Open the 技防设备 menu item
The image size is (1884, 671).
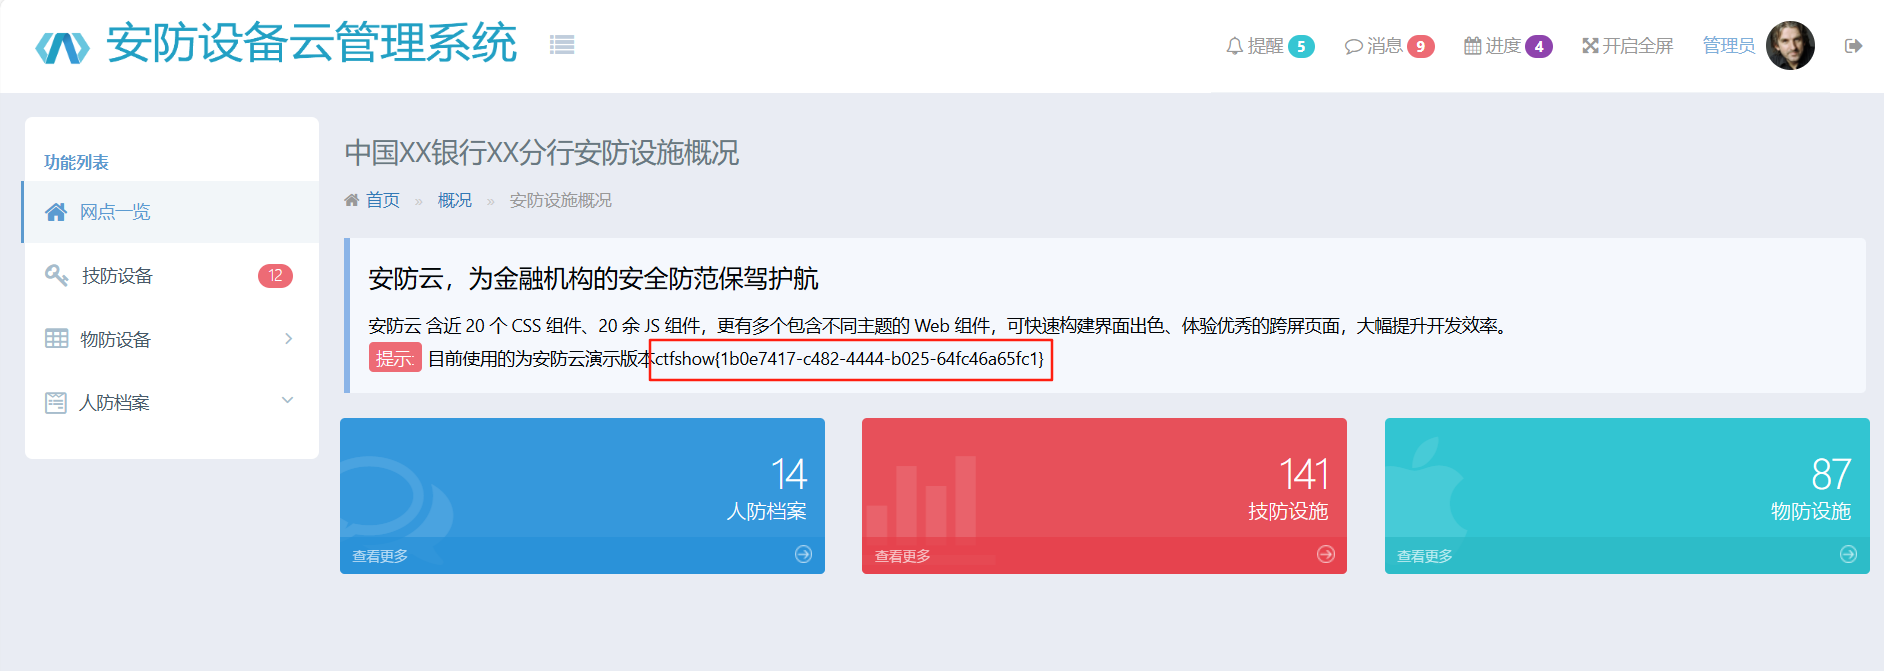click(x=171, y=275)
